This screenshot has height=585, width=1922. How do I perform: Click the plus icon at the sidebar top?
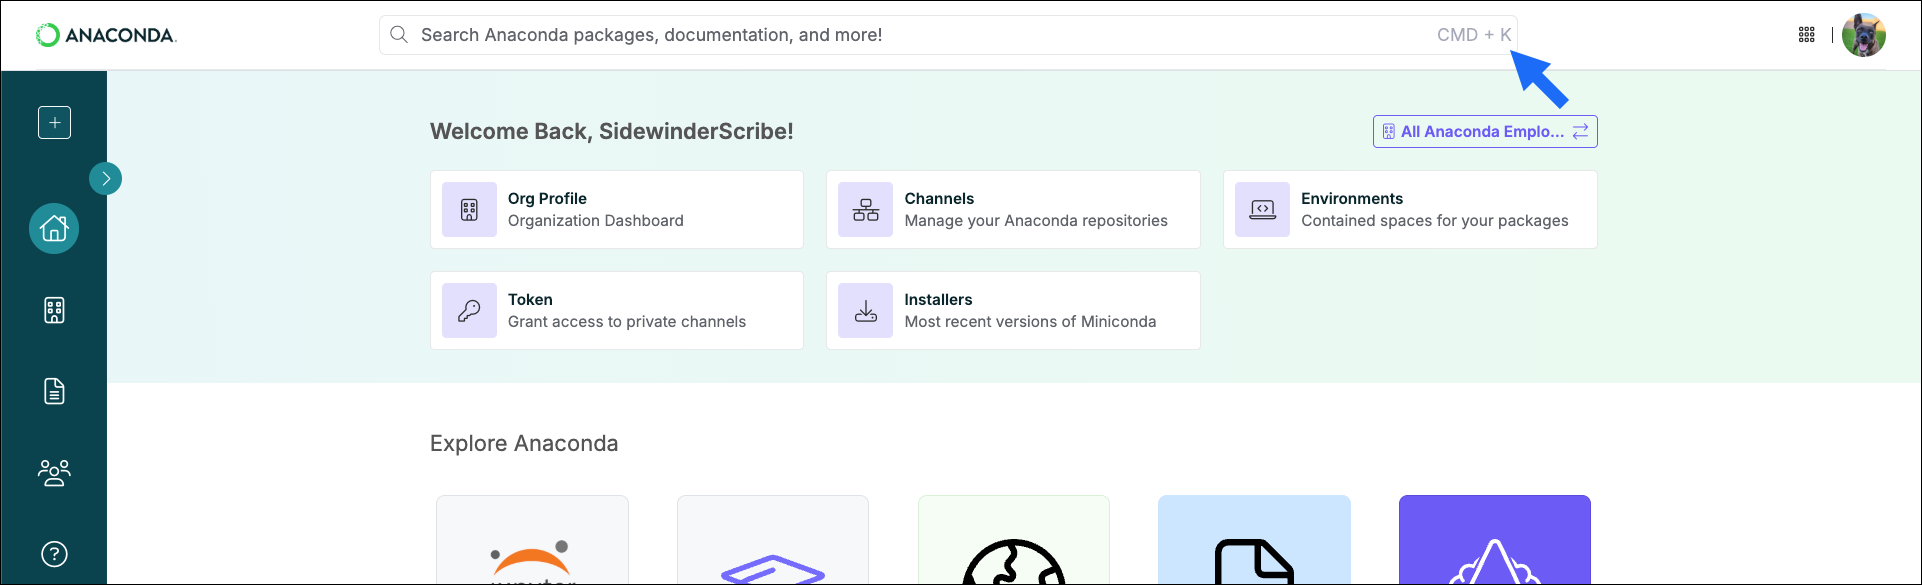tap(53, 122)
